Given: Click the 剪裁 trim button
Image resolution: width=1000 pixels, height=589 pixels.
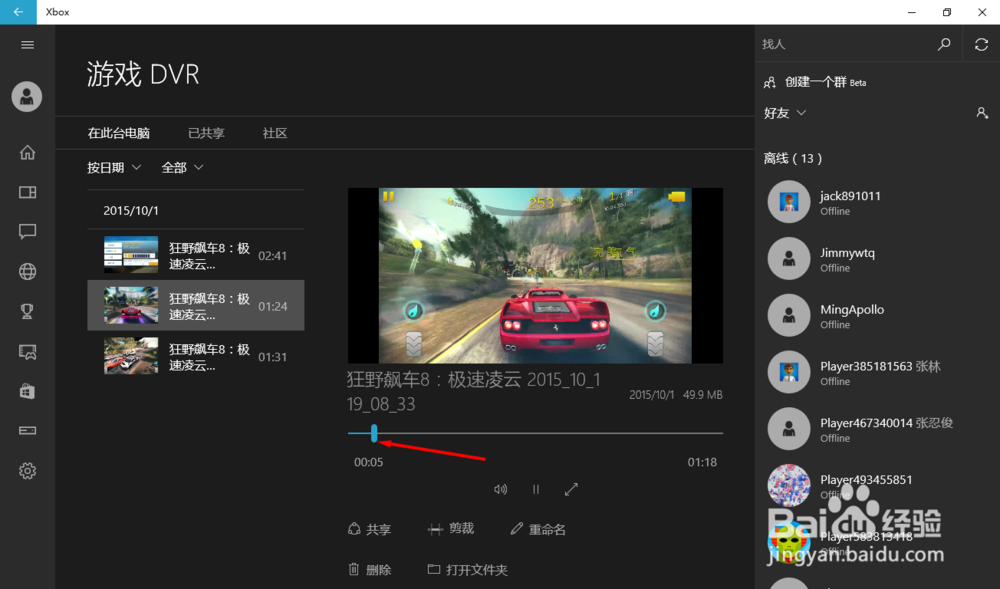Looking at the screenshot, I should [x=451, y=529].
